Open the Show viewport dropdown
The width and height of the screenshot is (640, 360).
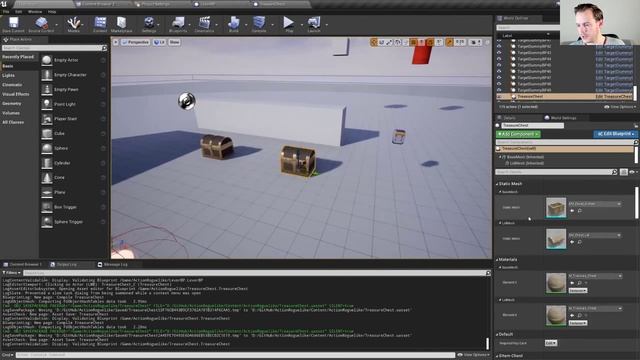174,42
